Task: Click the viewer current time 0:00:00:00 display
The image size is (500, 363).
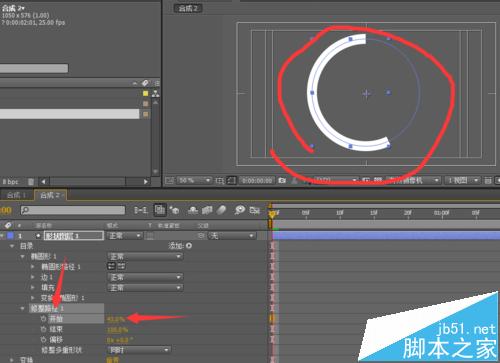Action: tap(257, 180)
